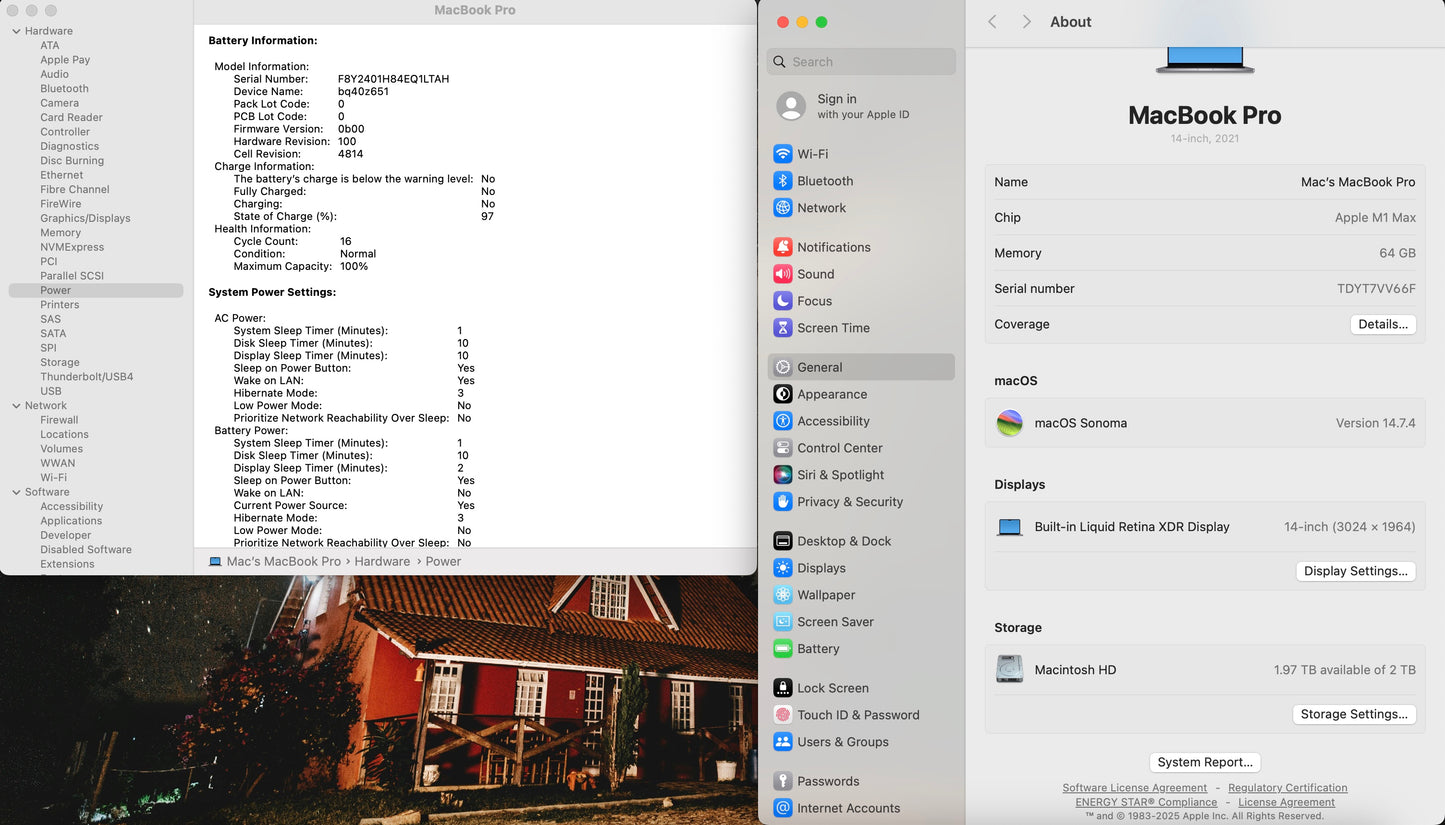Open Wi-Fi settings icon in sidebar
The height and width of the screenshot is (825, 1445).
click(x=783, y=154)
